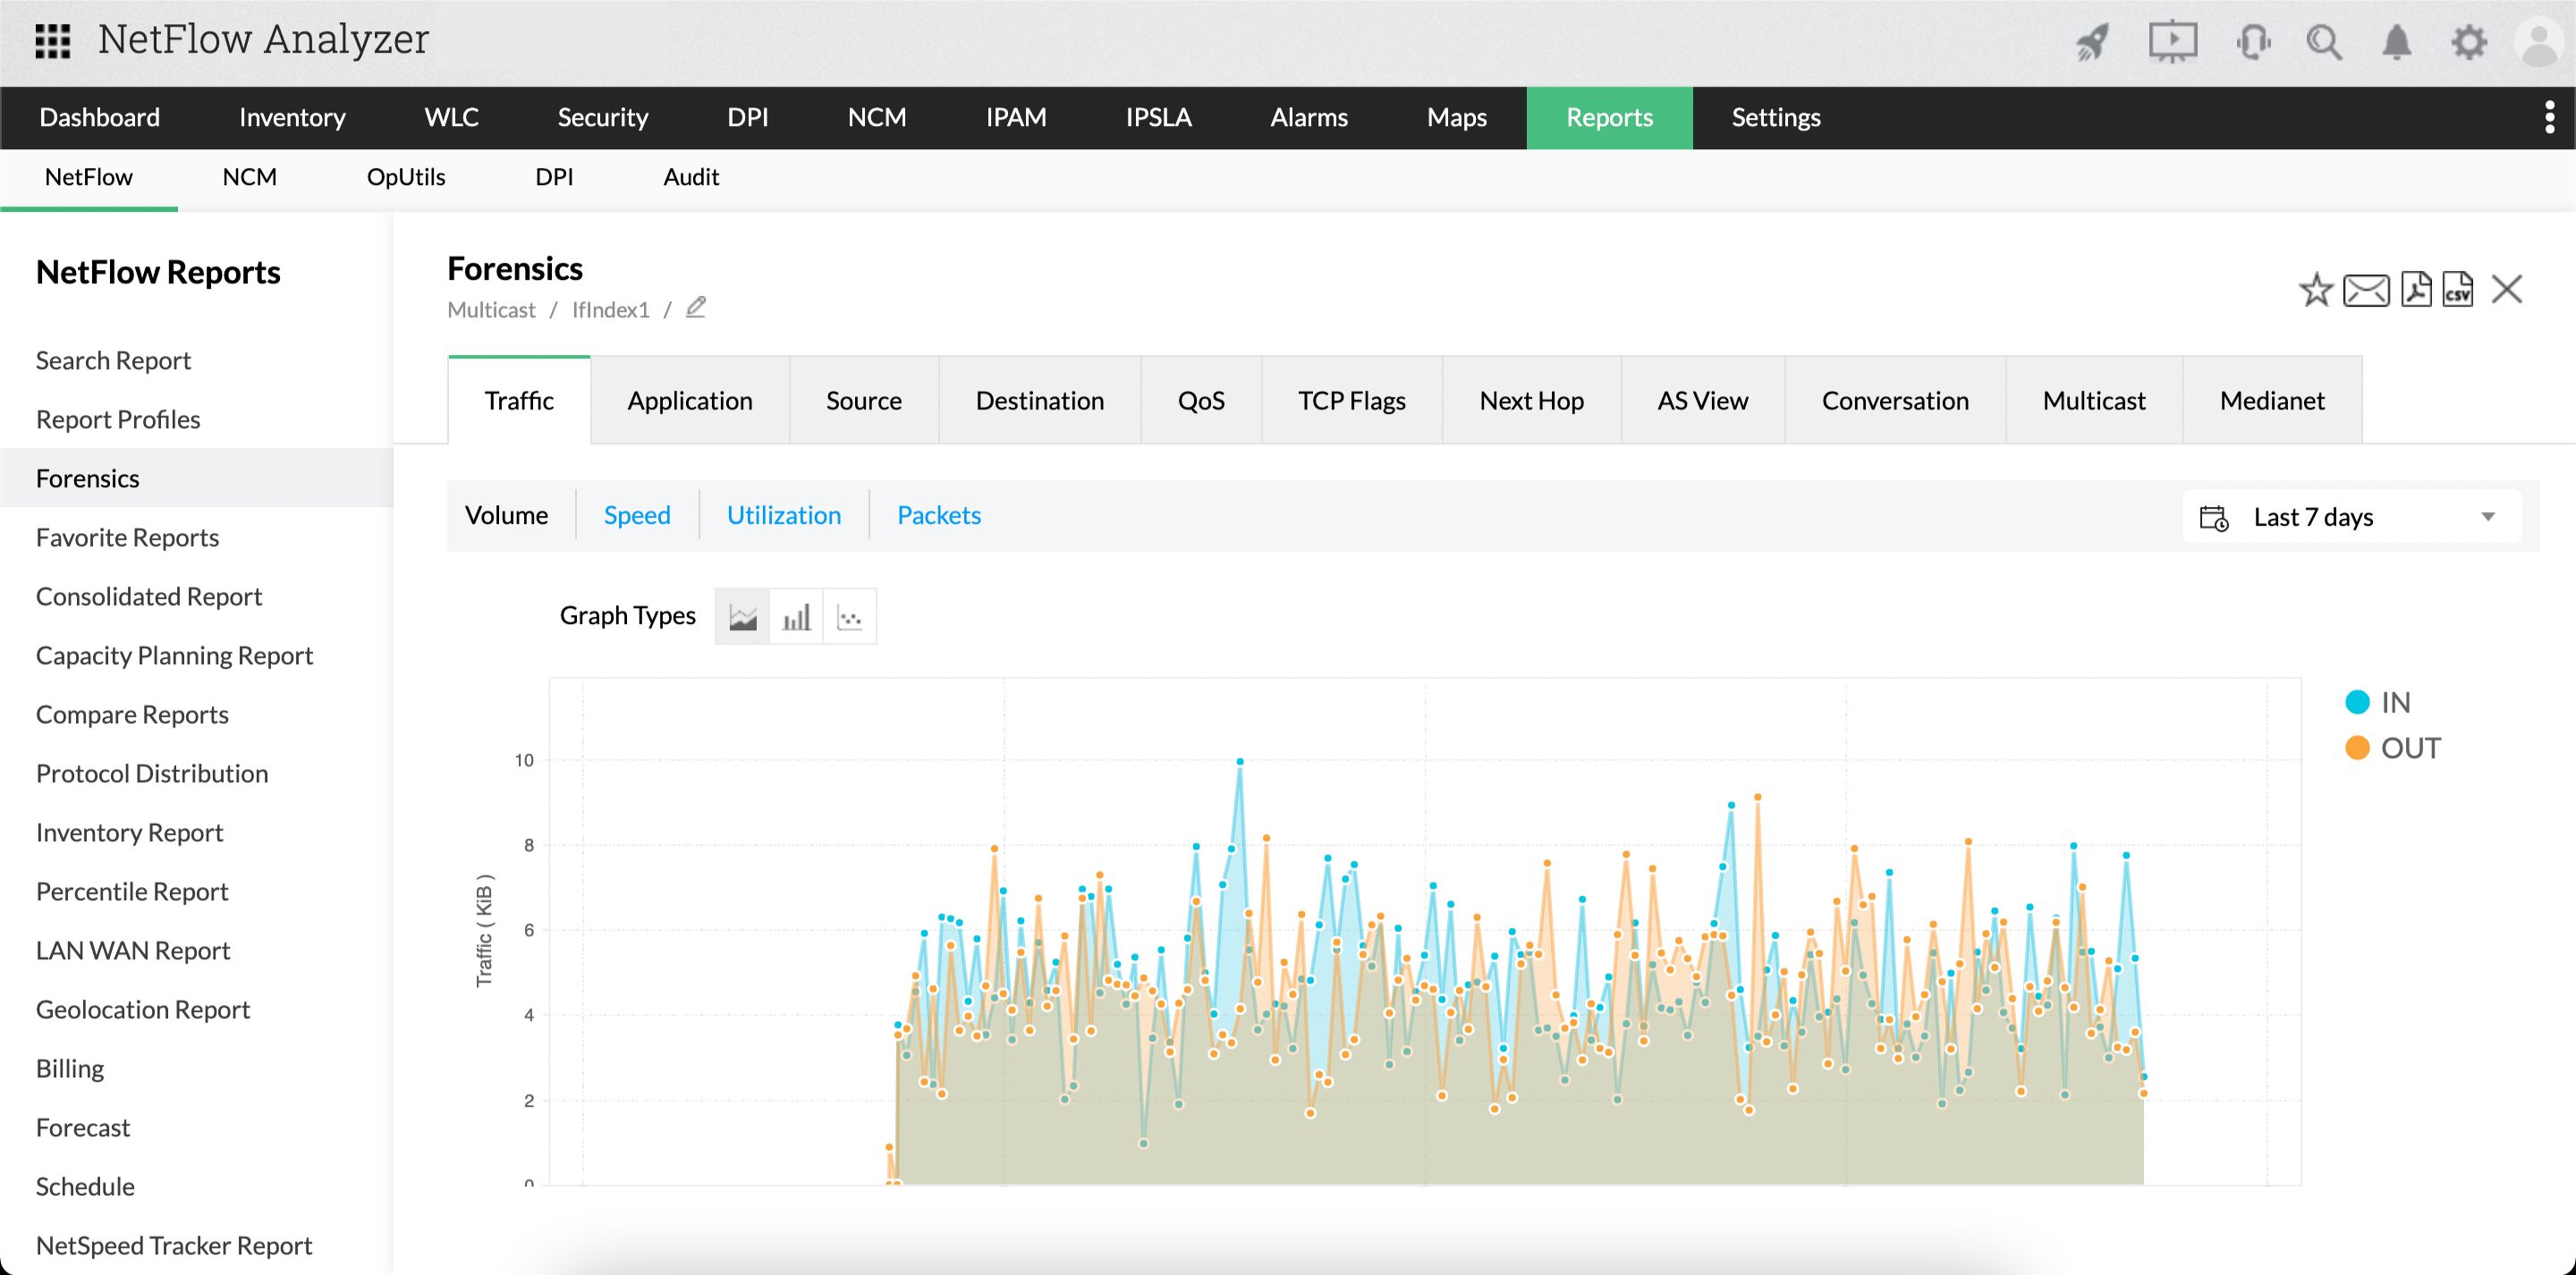The height and width of the screenshot is (1275, 2576).
Task: Switch measurement to Packets
Action: click(x=938, y=515)
